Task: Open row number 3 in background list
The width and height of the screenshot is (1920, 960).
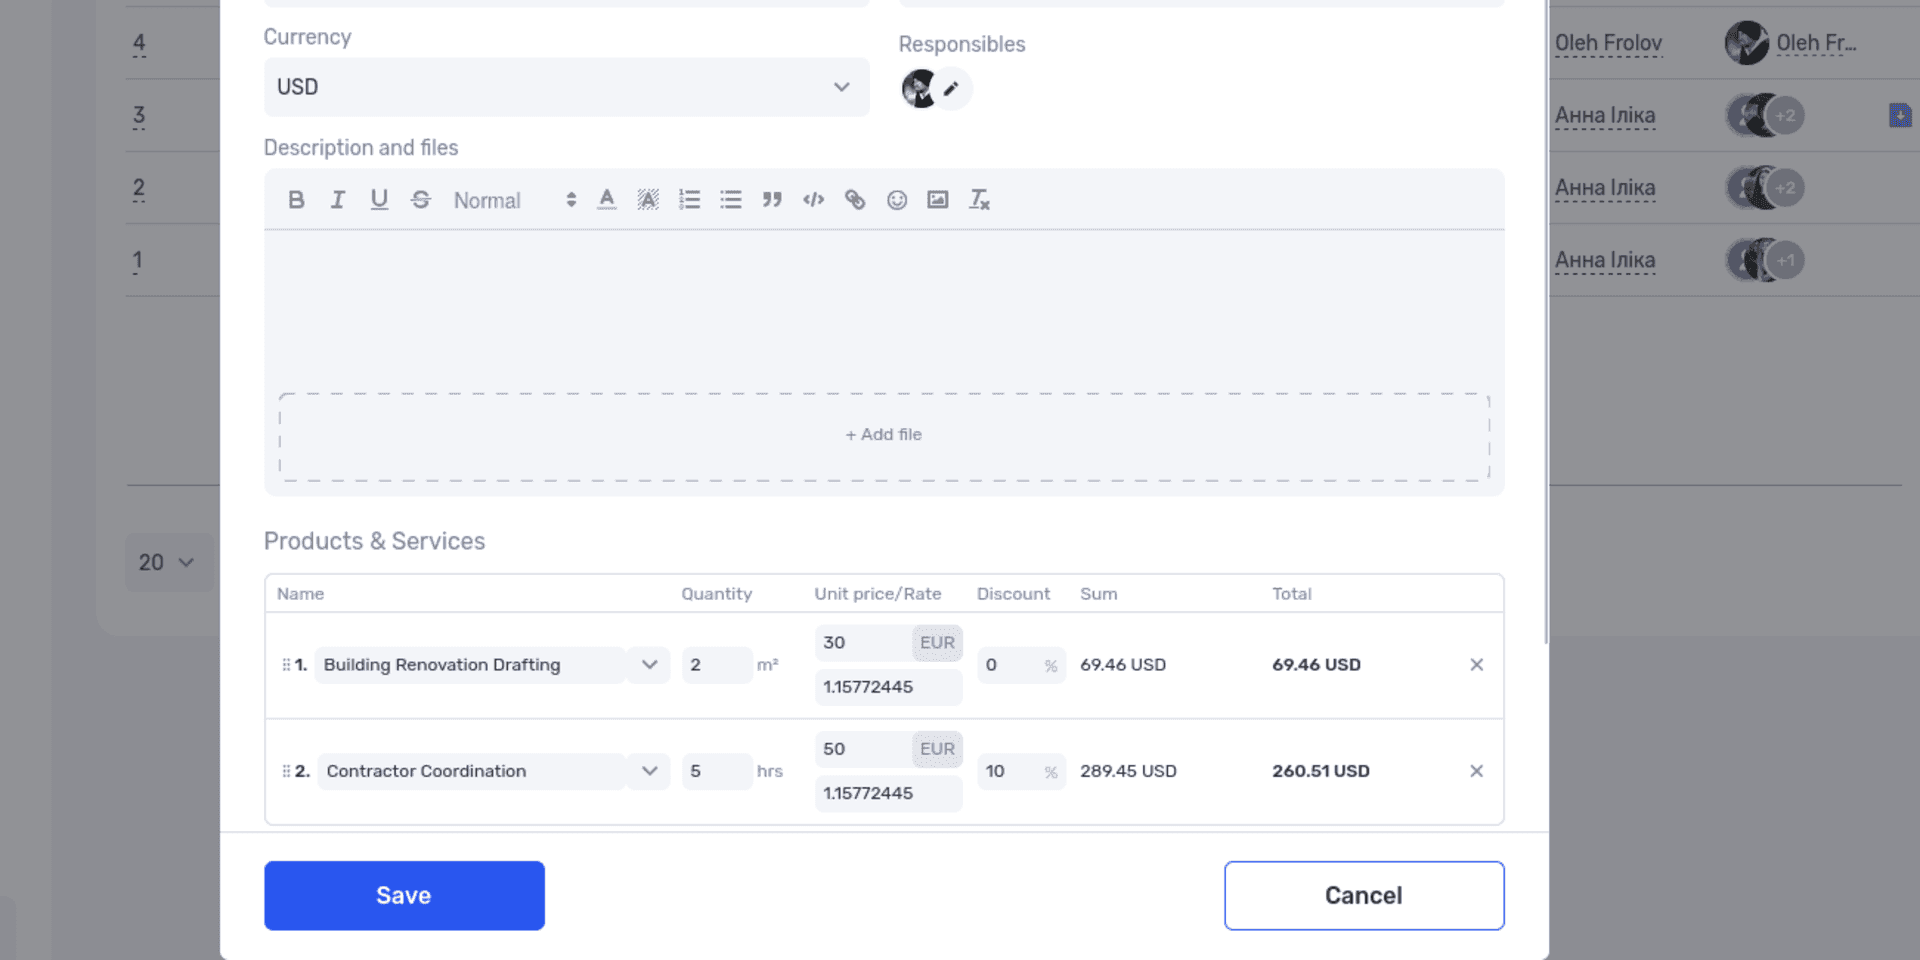Action: tap(139, 116)
